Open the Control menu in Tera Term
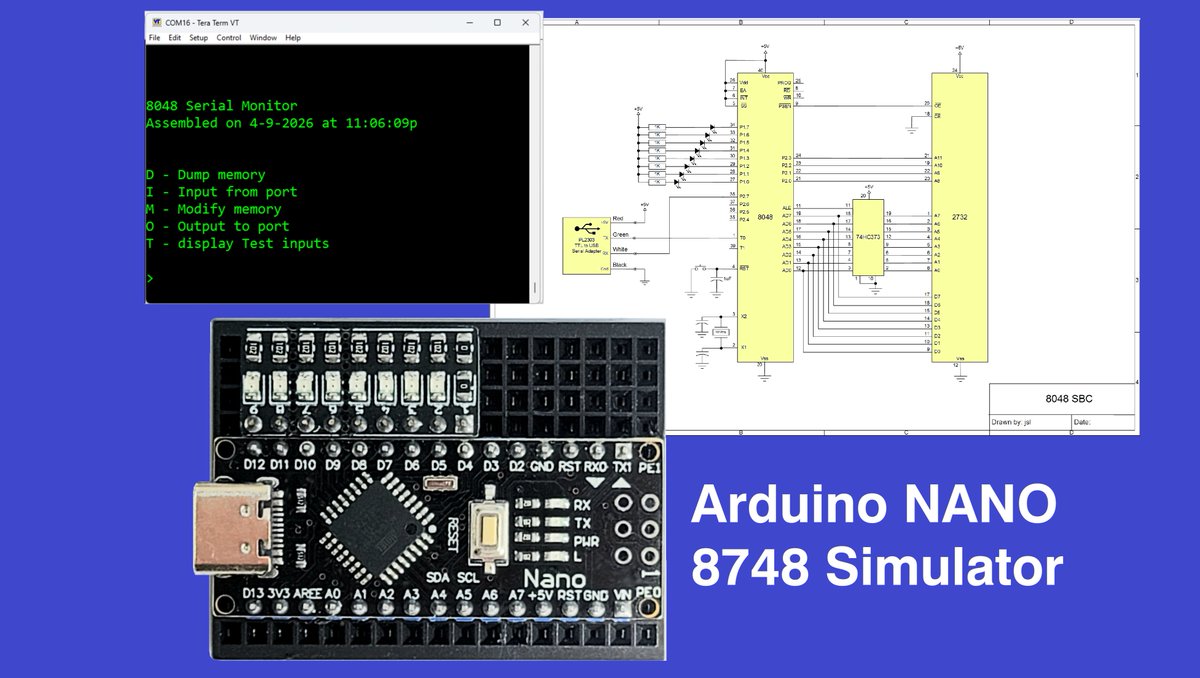Screen dimensions: 1200x678 pyautogui.click(x=229, y=38)
